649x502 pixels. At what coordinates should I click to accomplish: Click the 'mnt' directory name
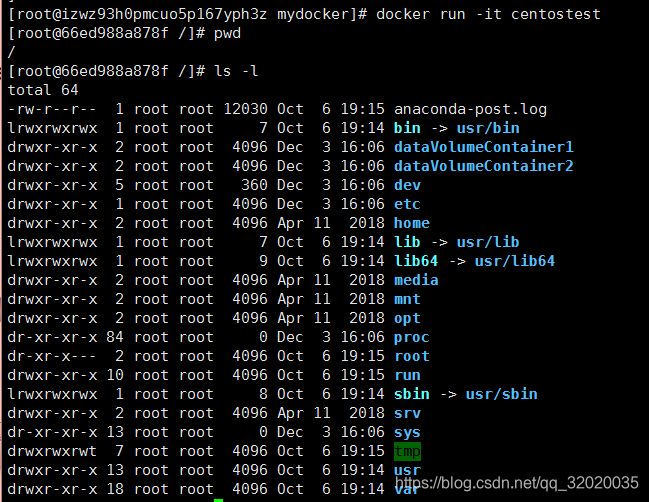coord(407,300)
